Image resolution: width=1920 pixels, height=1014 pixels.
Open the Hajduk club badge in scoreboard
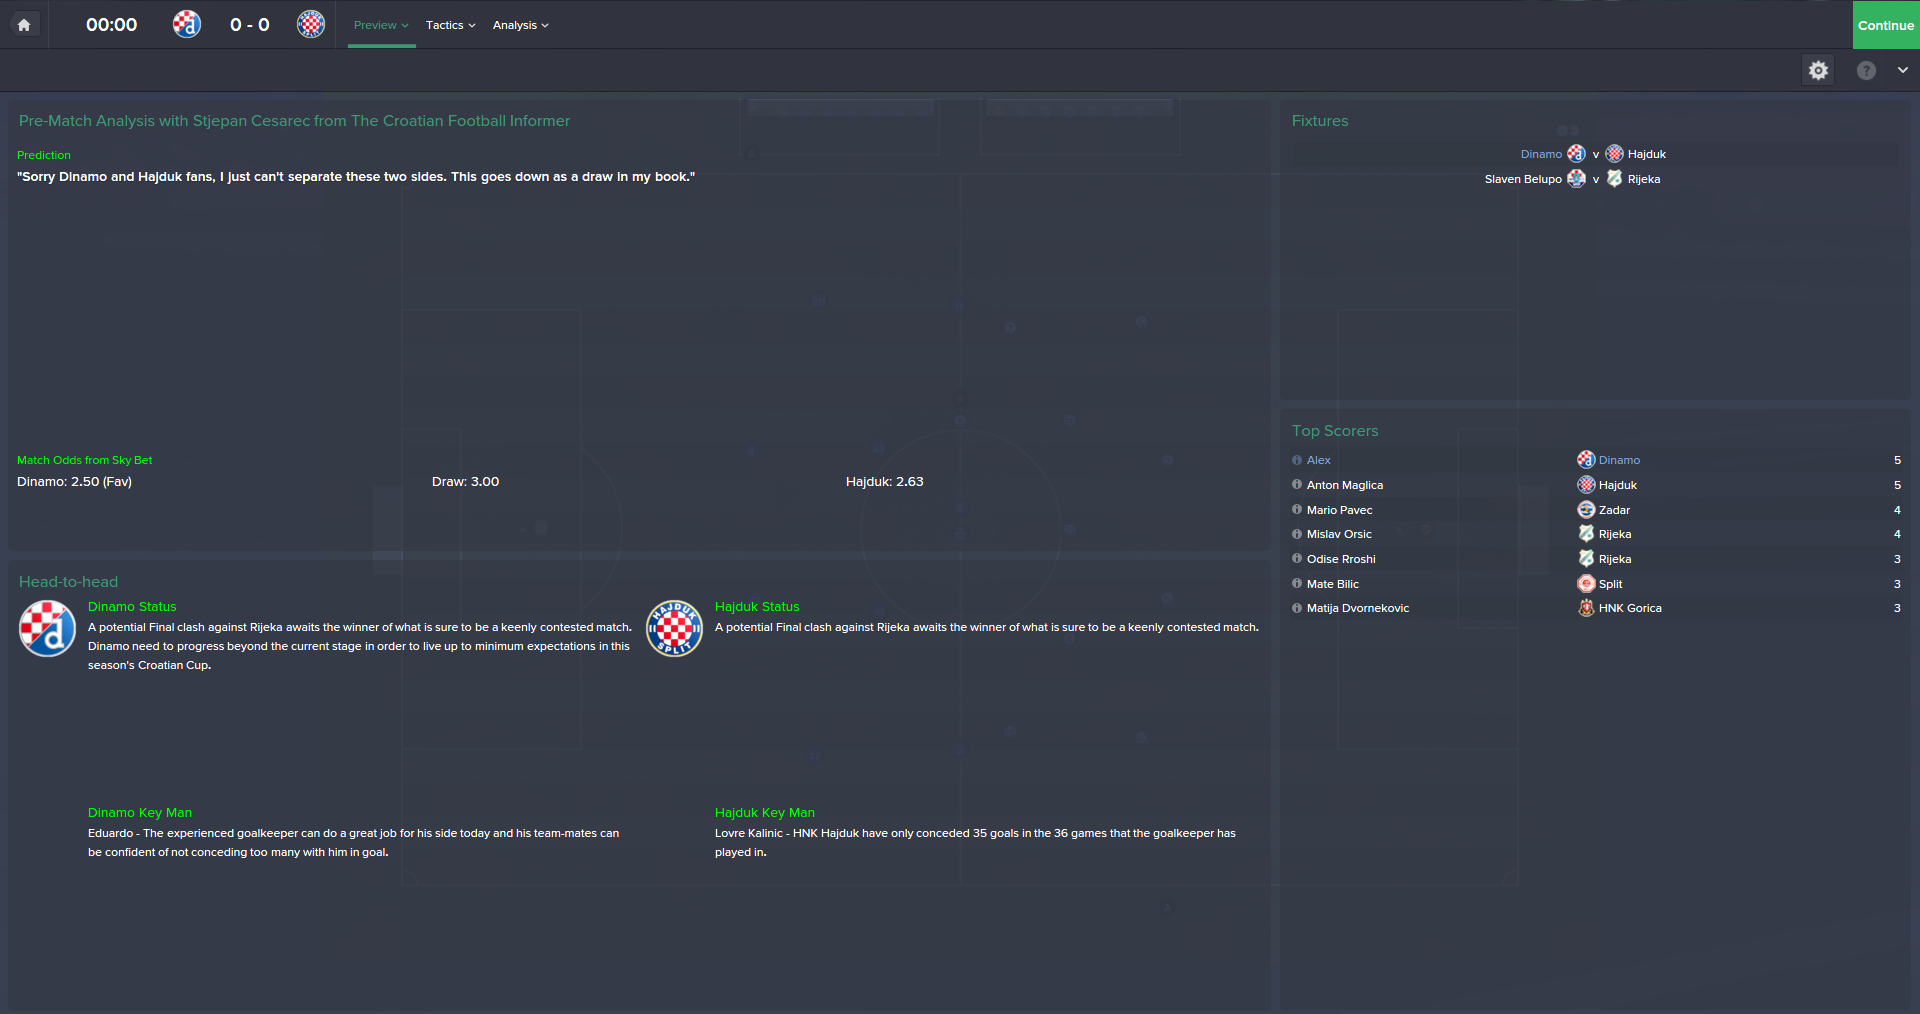pos(311,24)
